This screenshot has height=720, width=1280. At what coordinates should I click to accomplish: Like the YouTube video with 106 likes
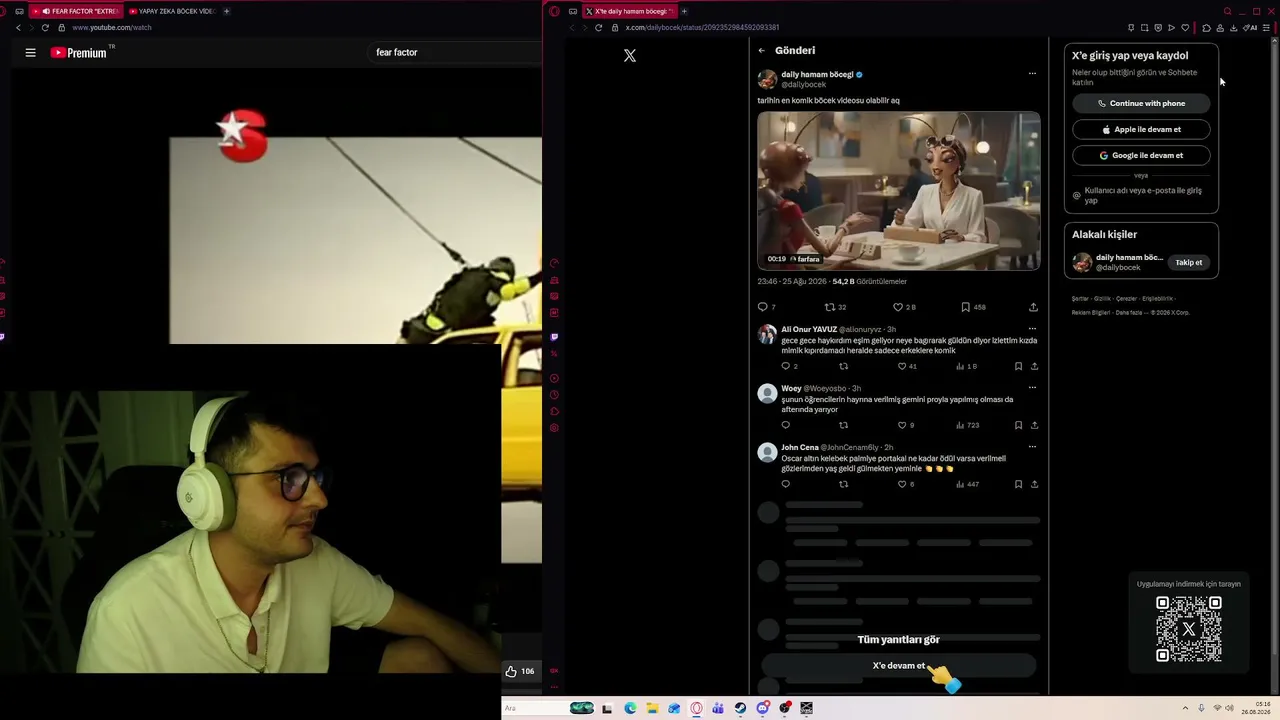tap(520, 671)
